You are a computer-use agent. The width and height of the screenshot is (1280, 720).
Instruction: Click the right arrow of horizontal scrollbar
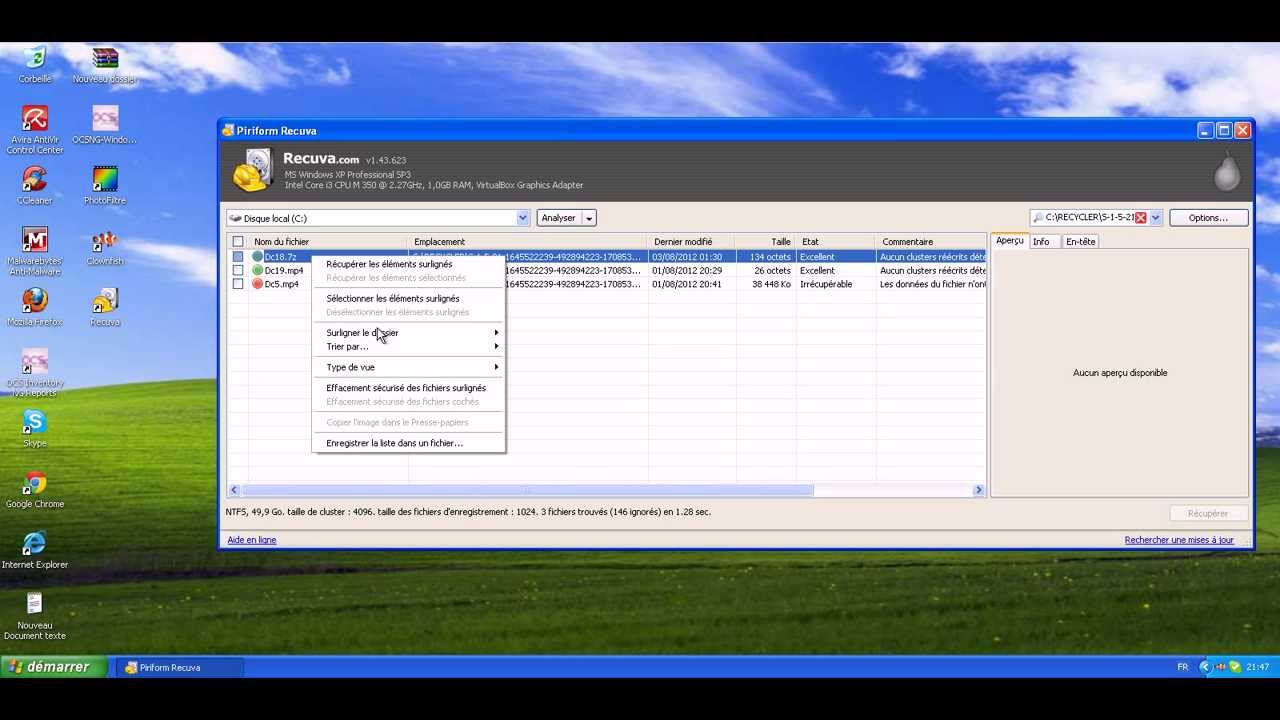(979, 490)
